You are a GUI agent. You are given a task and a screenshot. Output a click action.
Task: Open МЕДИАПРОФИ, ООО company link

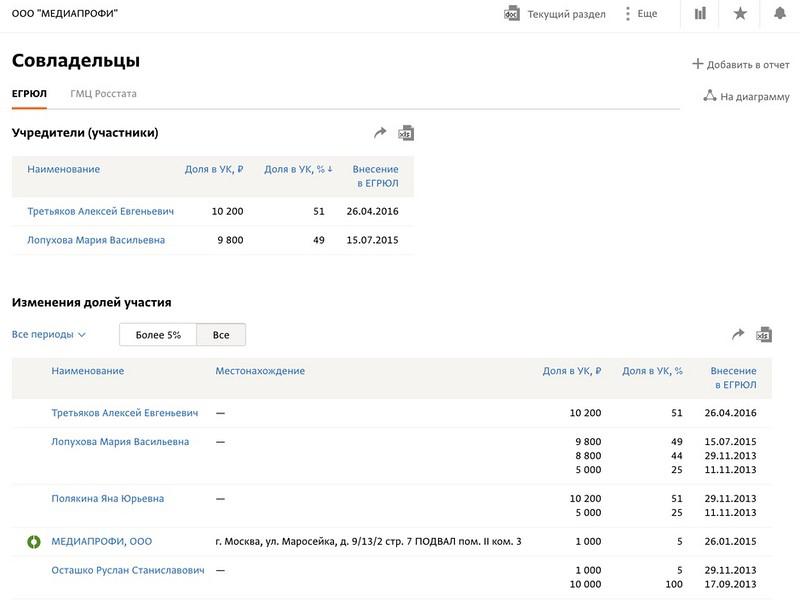point(102,541)
